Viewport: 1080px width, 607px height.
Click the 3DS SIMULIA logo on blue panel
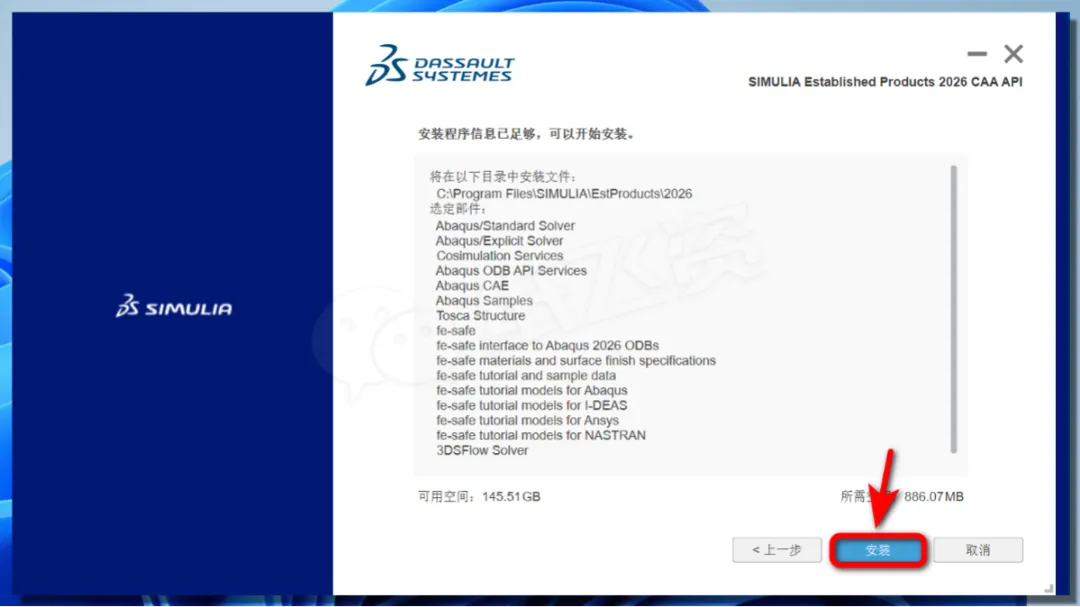[174, 306]
